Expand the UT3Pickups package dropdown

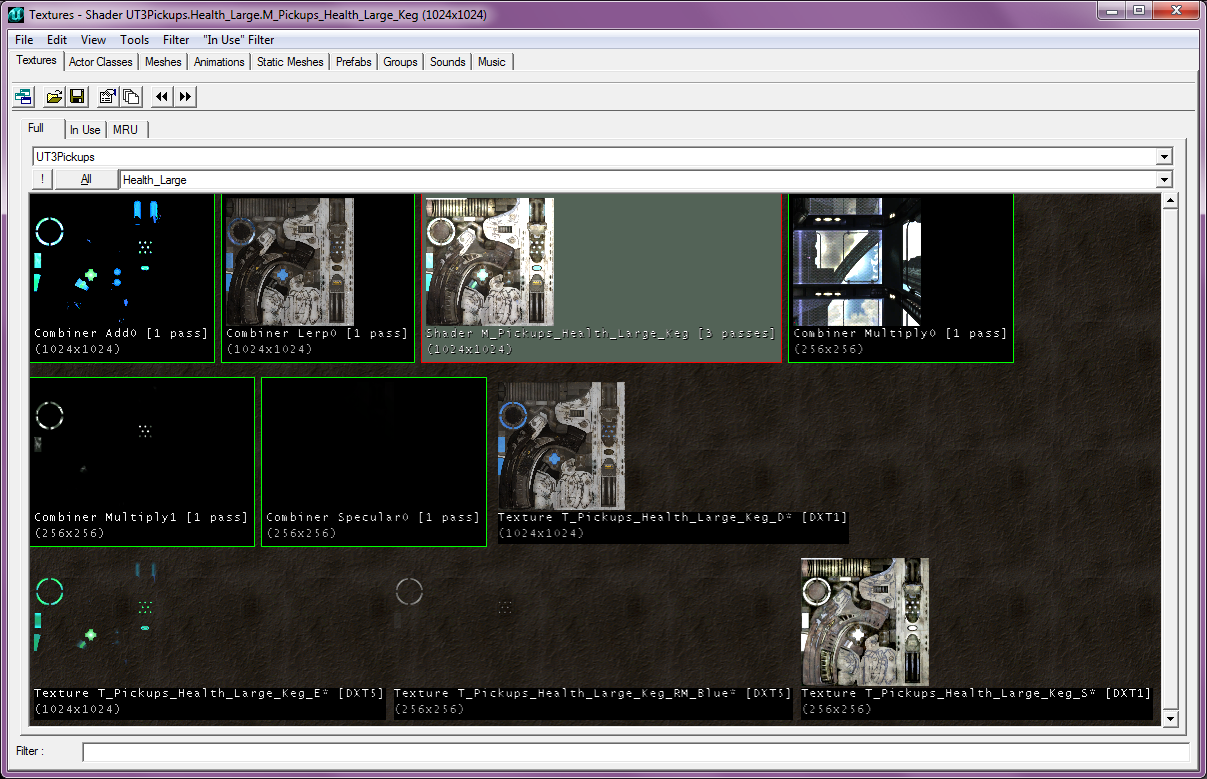(x=1163, y=157)
